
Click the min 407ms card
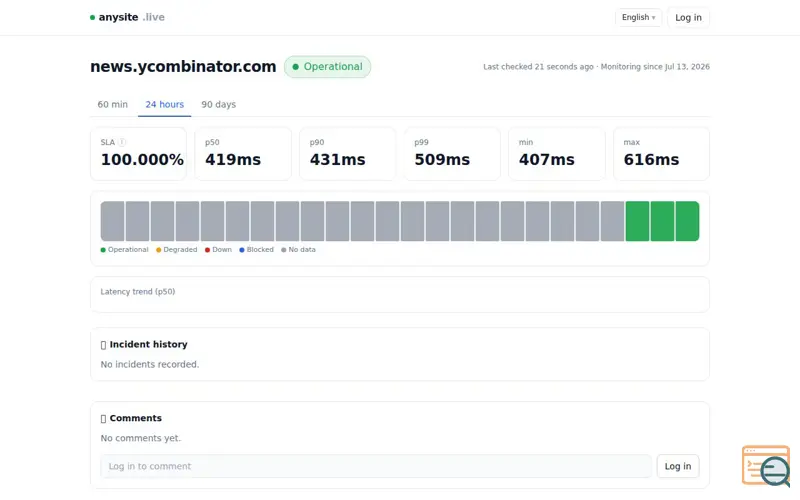[557, 154]
